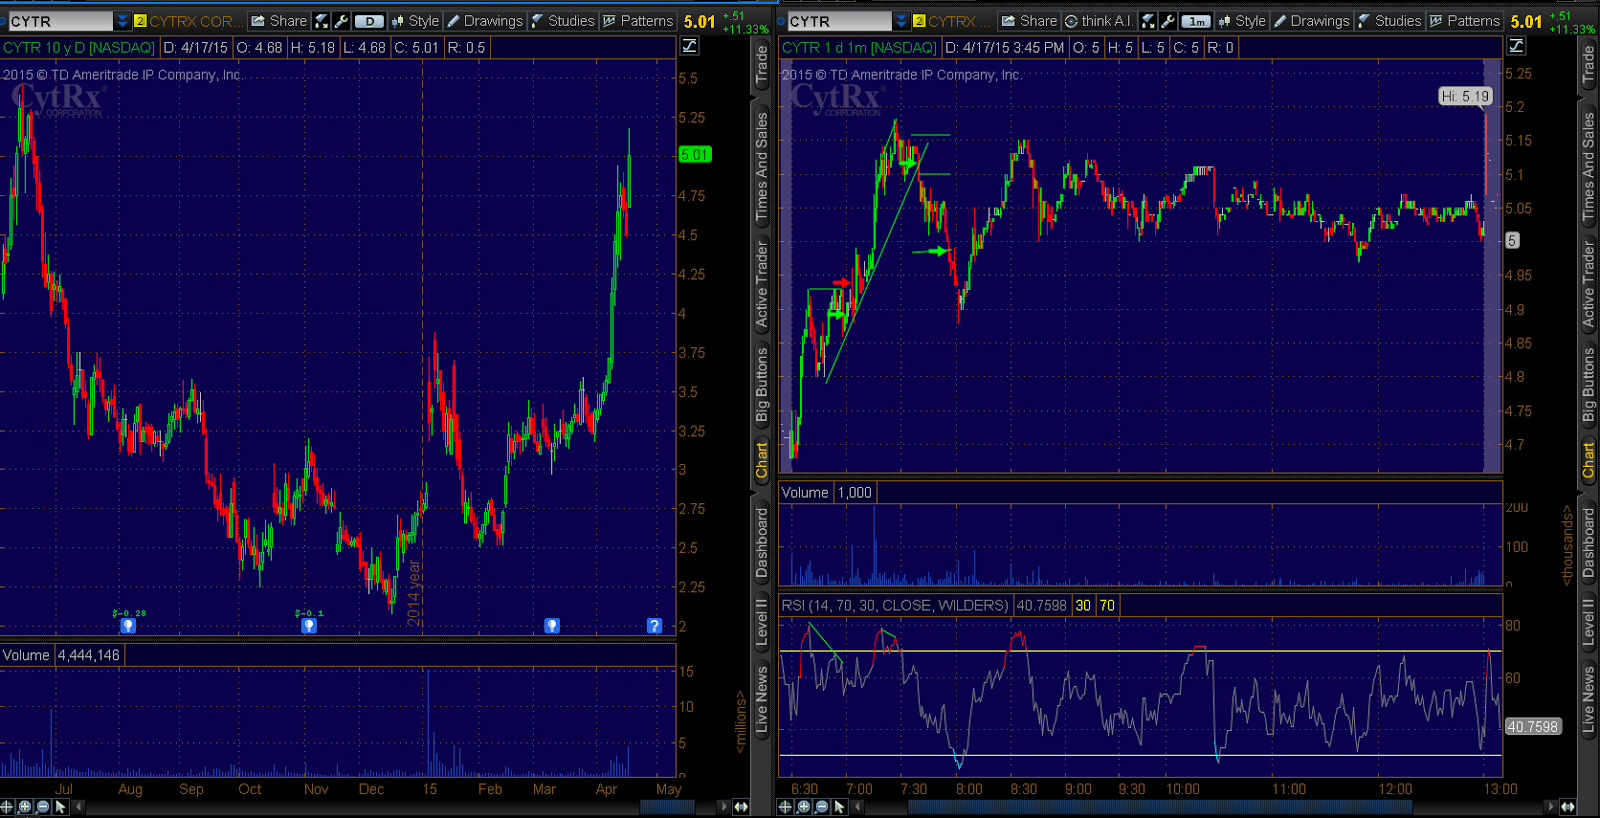Click RSI study label in lower panel

[895, 605]
